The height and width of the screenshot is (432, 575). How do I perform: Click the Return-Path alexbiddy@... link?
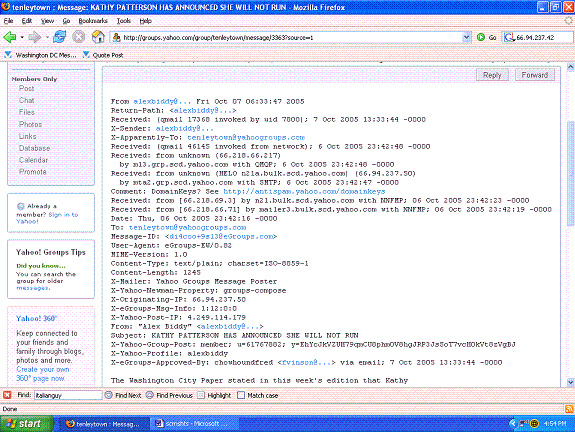[x=203, y=110]
